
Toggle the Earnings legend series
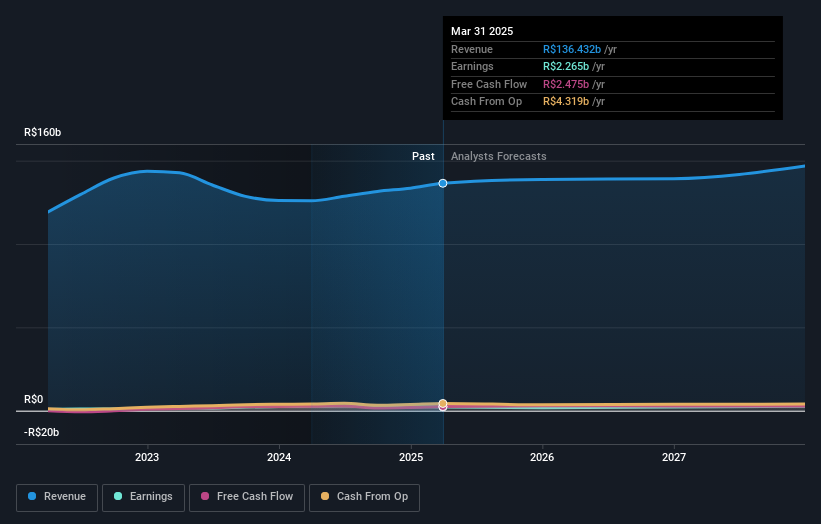click(x=143, y=497)
